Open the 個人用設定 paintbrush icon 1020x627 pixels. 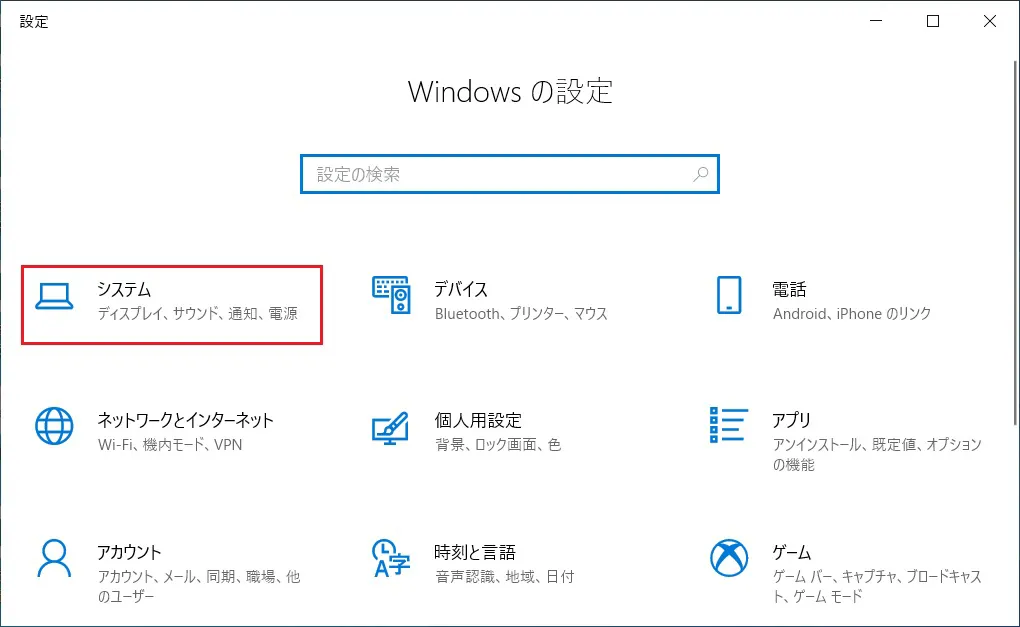click(x=390, y=428)
